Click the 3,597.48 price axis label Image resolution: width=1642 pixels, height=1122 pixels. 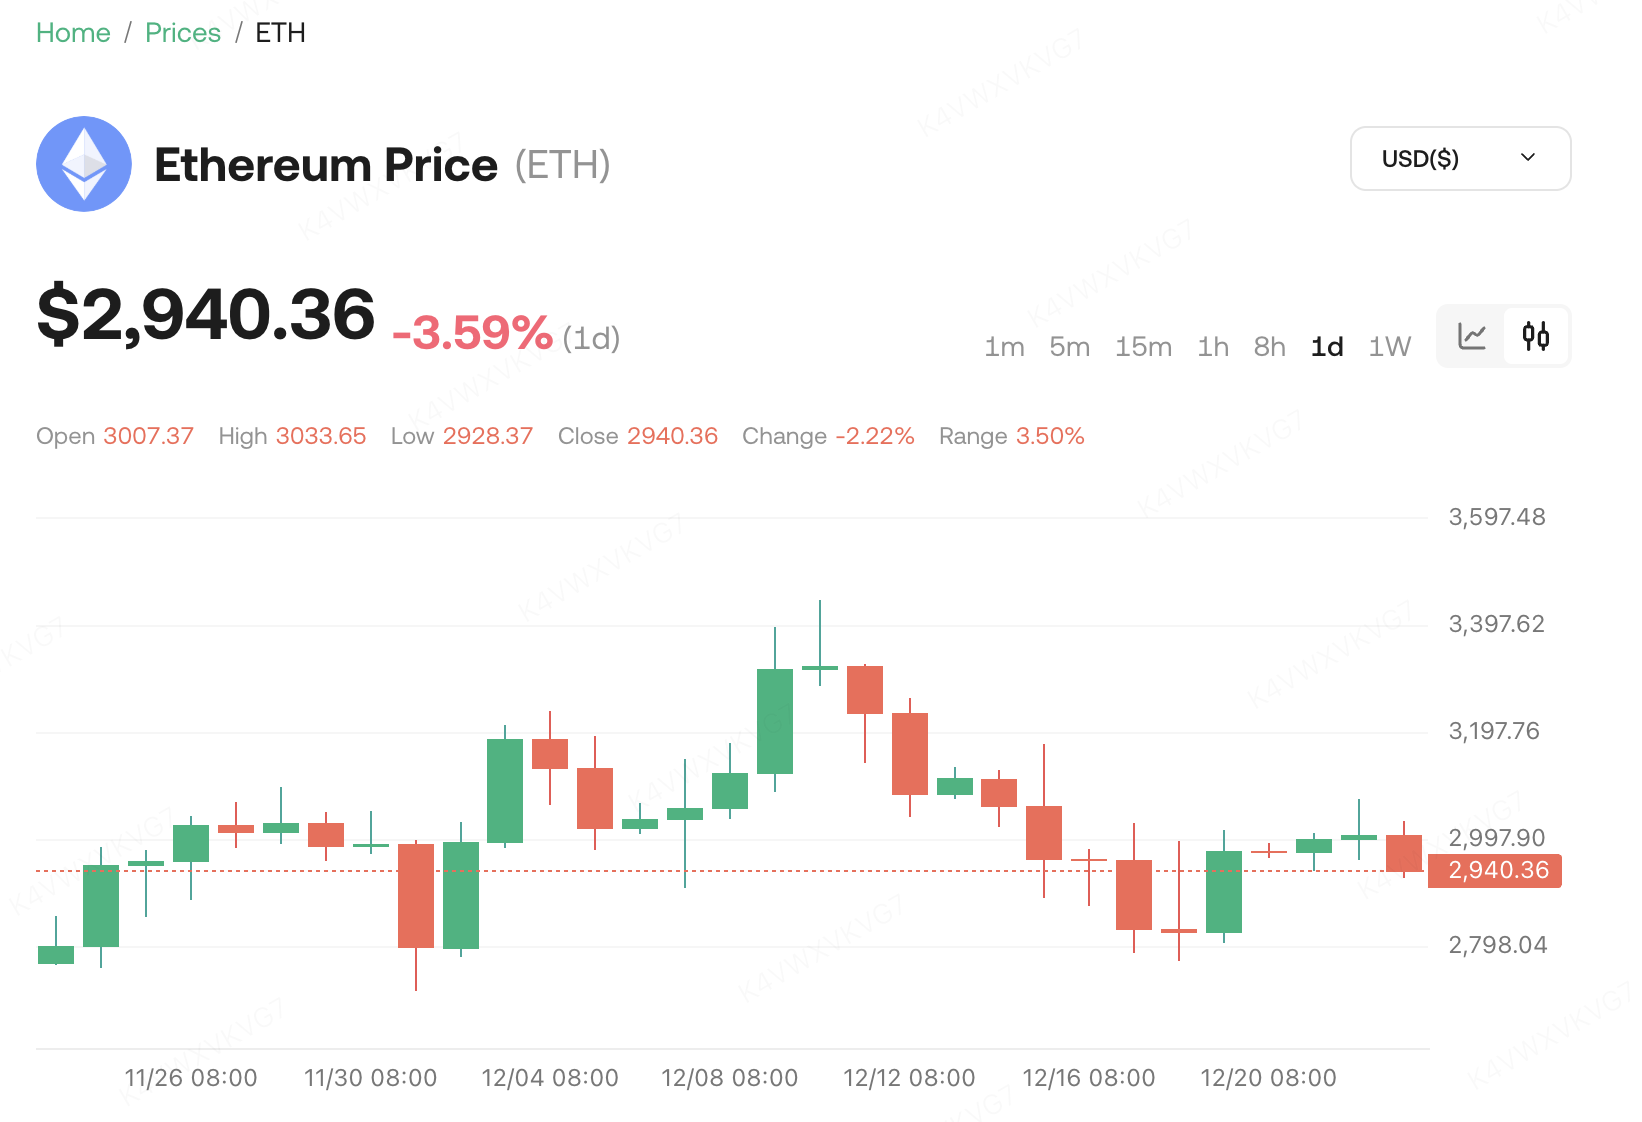(x=1496, y=517)
